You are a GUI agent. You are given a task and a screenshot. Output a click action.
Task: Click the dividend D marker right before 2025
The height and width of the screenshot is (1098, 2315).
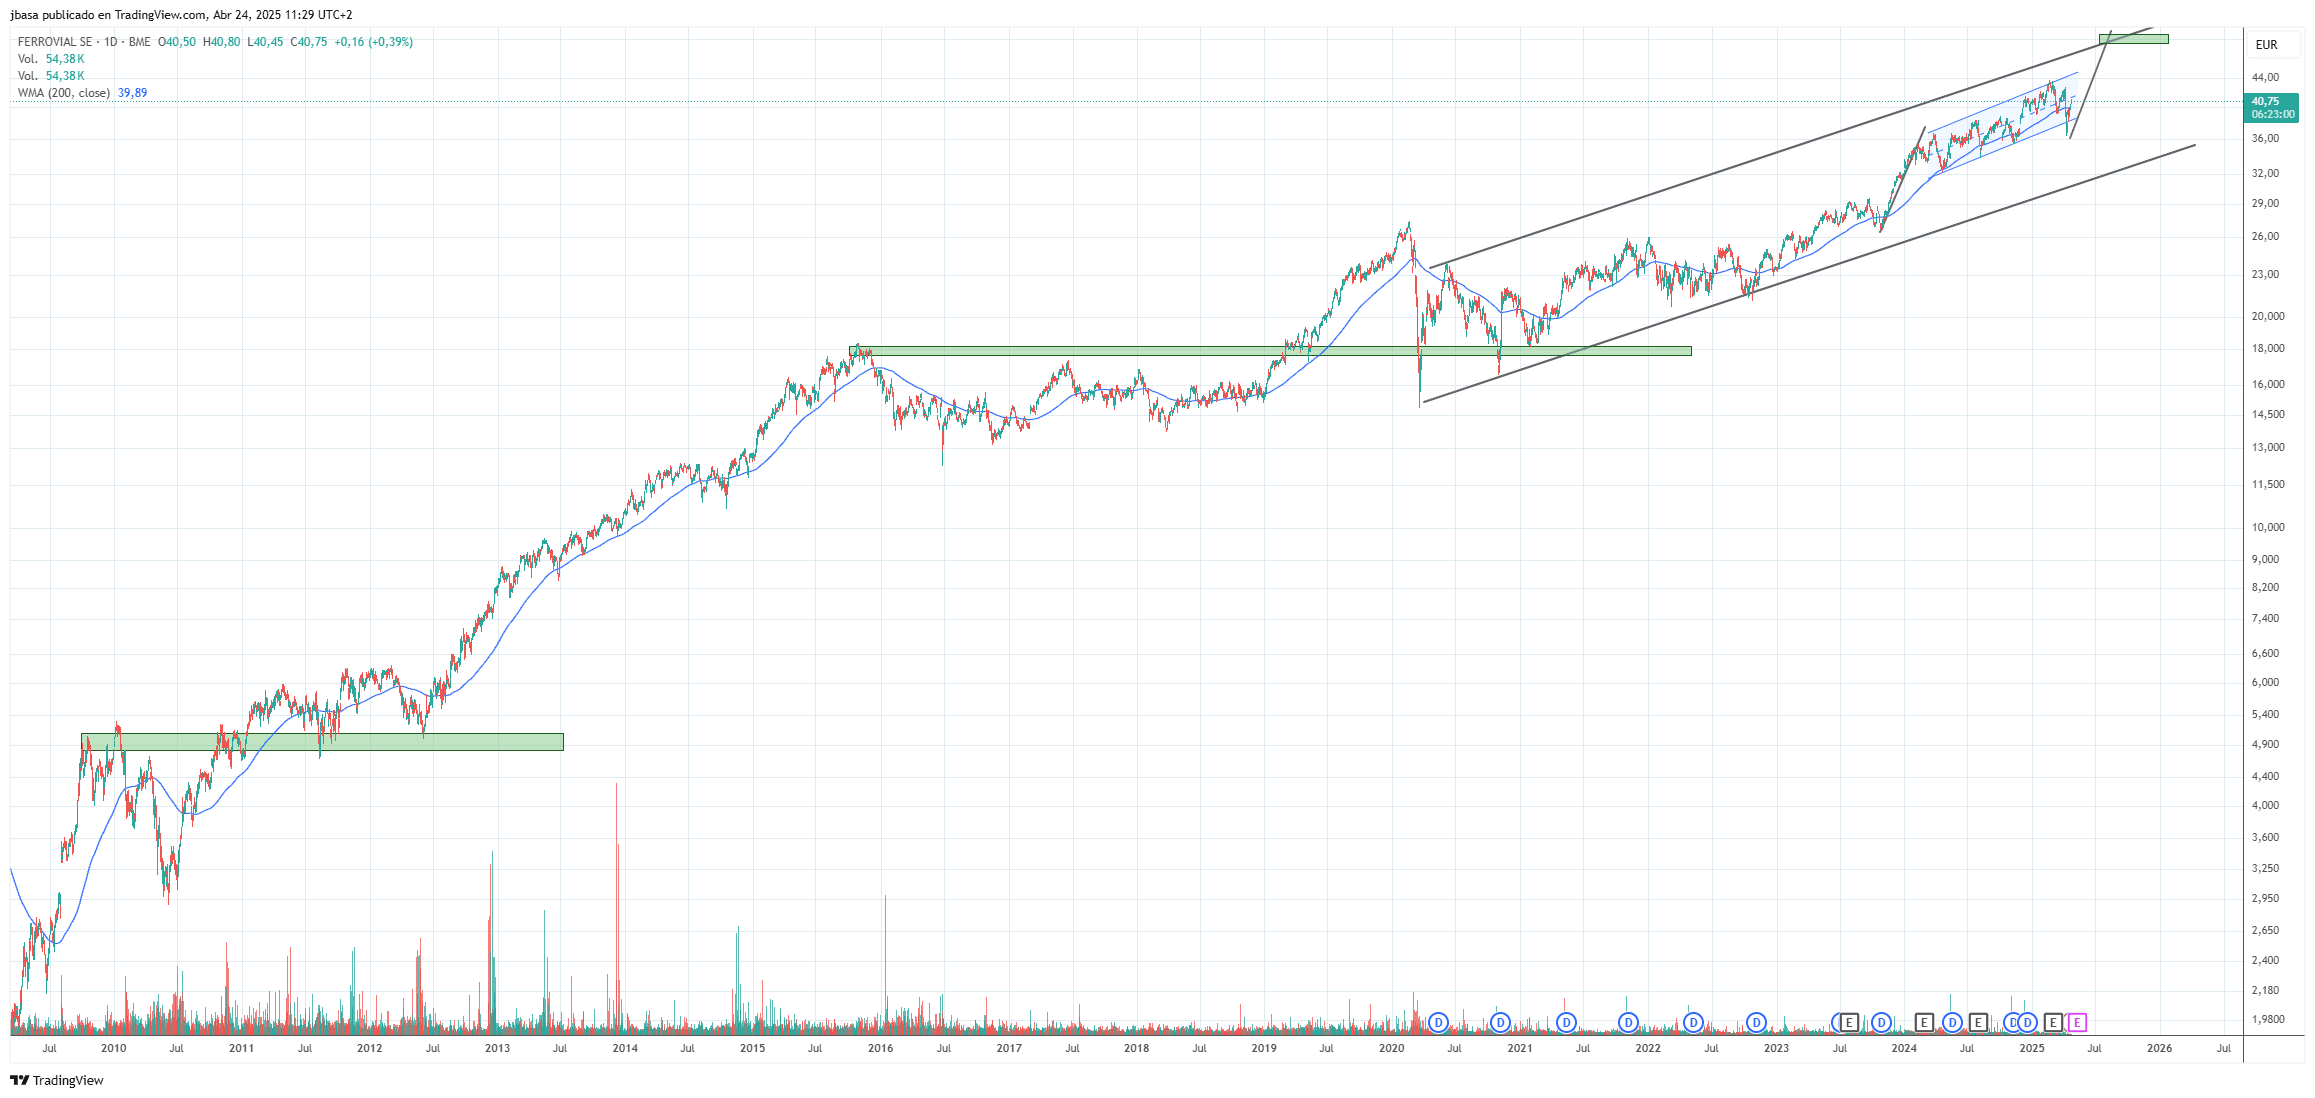pos(2027,1022)
